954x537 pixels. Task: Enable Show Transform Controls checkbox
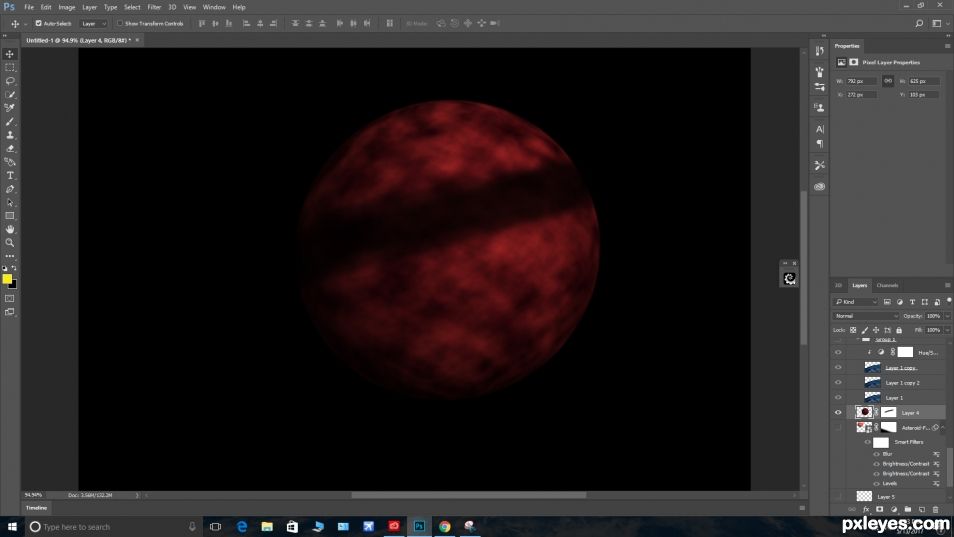(120, 23)
